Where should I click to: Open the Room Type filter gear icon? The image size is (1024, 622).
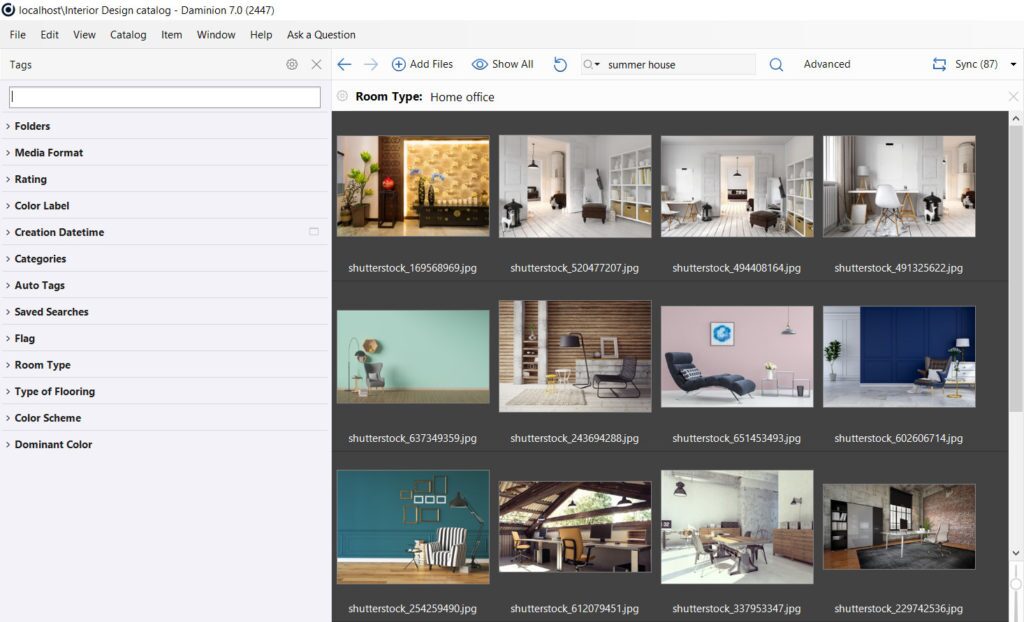pos(343,97)
